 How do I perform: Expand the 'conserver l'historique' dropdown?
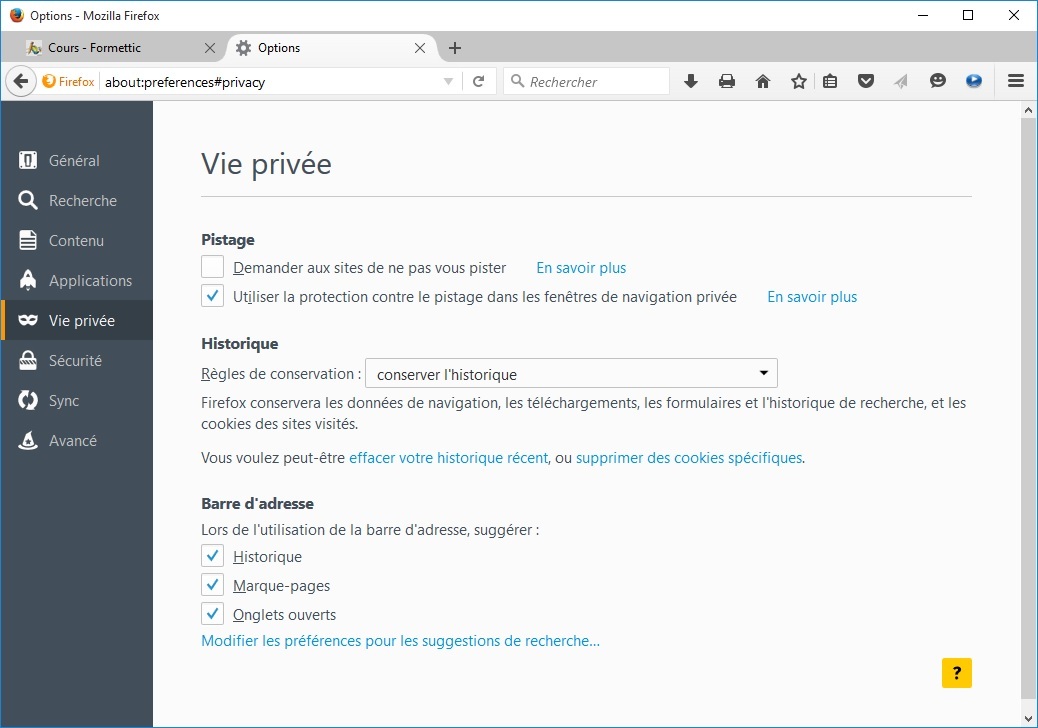[571, 373]
